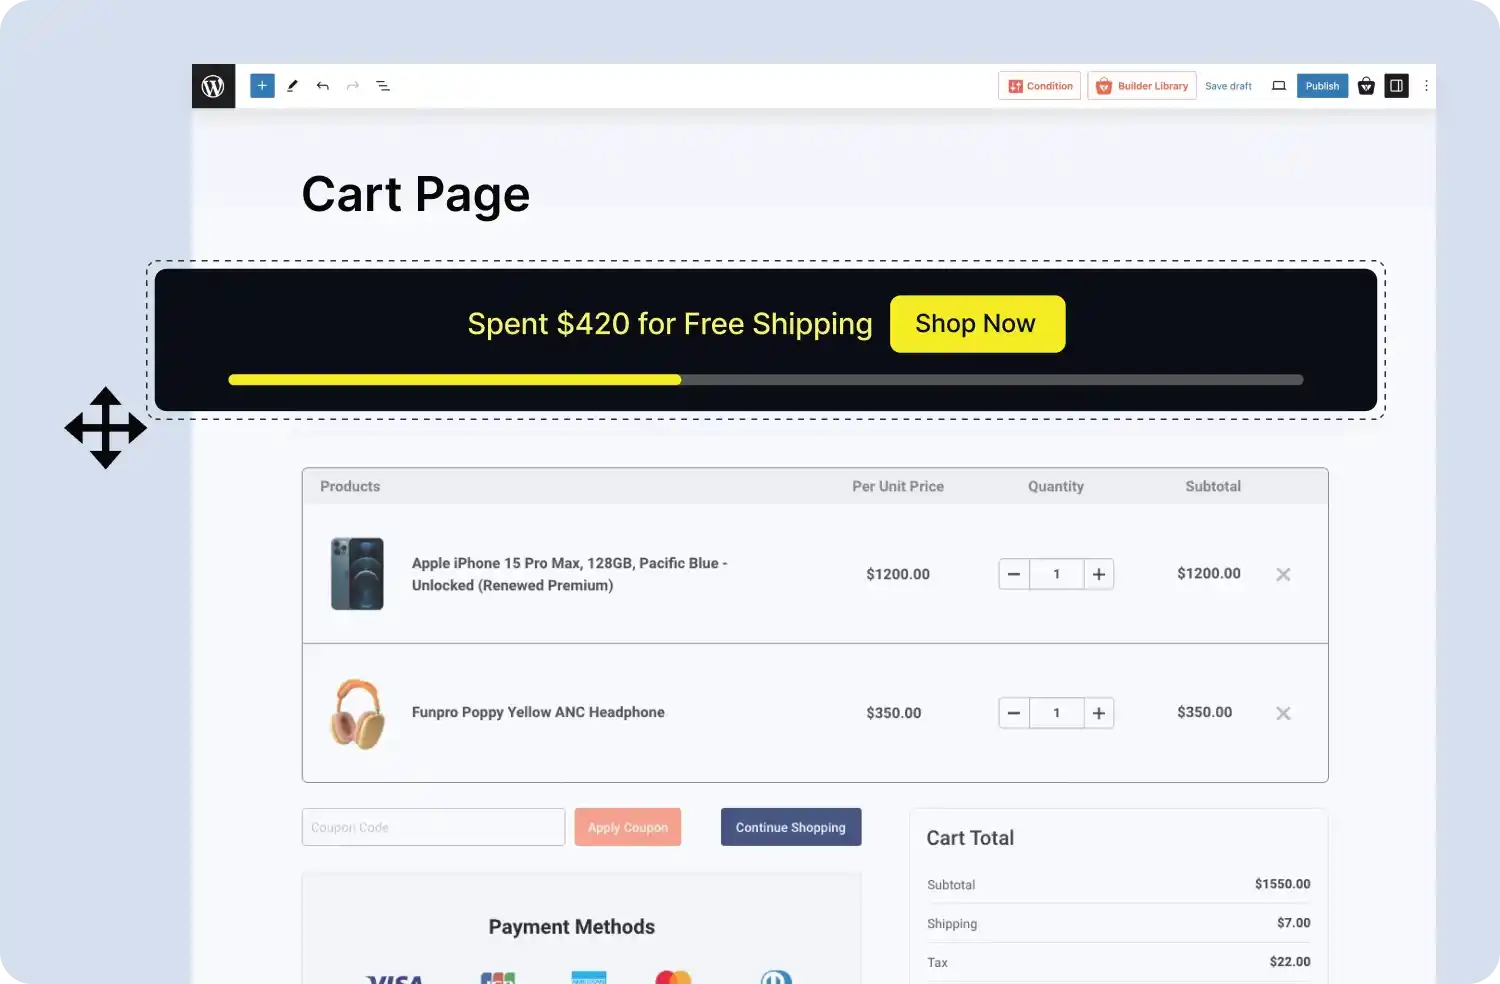The height and width of the screenshot is (984, 1500).
Task: Click the Coupon Code input field
Action: (x=433, y=827)
